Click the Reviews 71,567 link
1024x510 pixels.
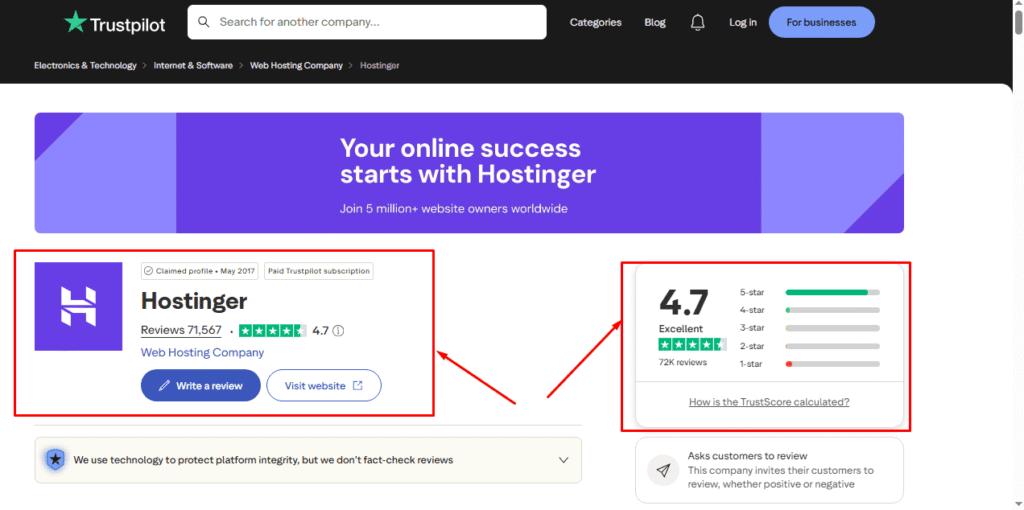point(182,330)
